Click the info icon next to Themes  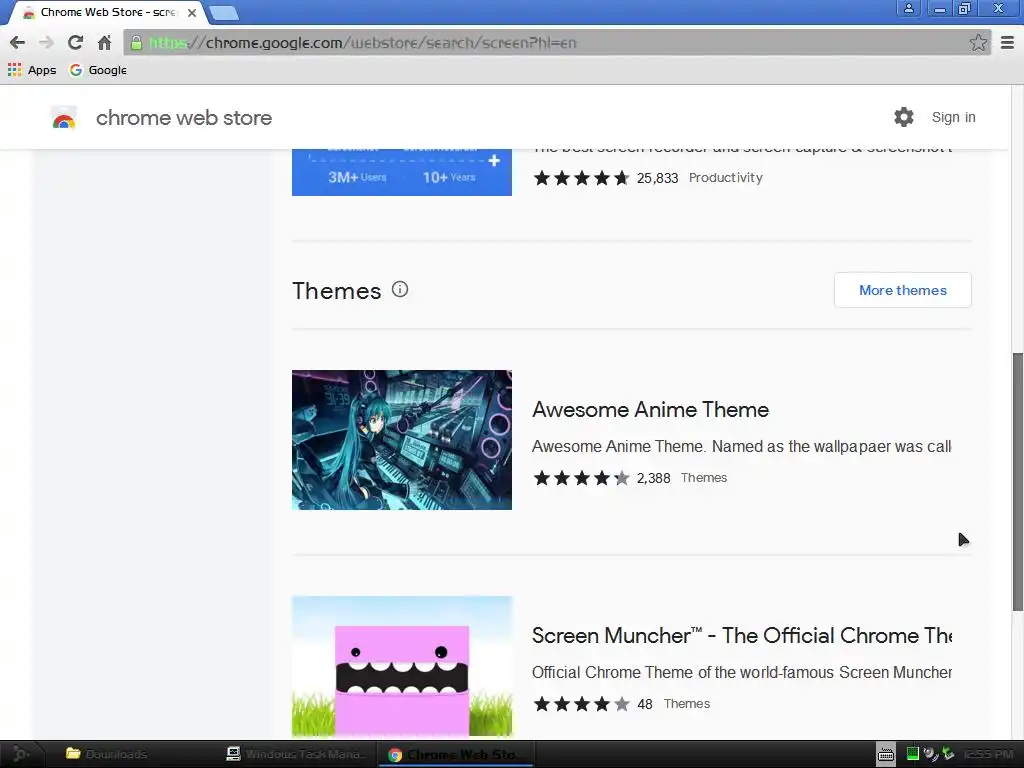click(x=400, y=289)
